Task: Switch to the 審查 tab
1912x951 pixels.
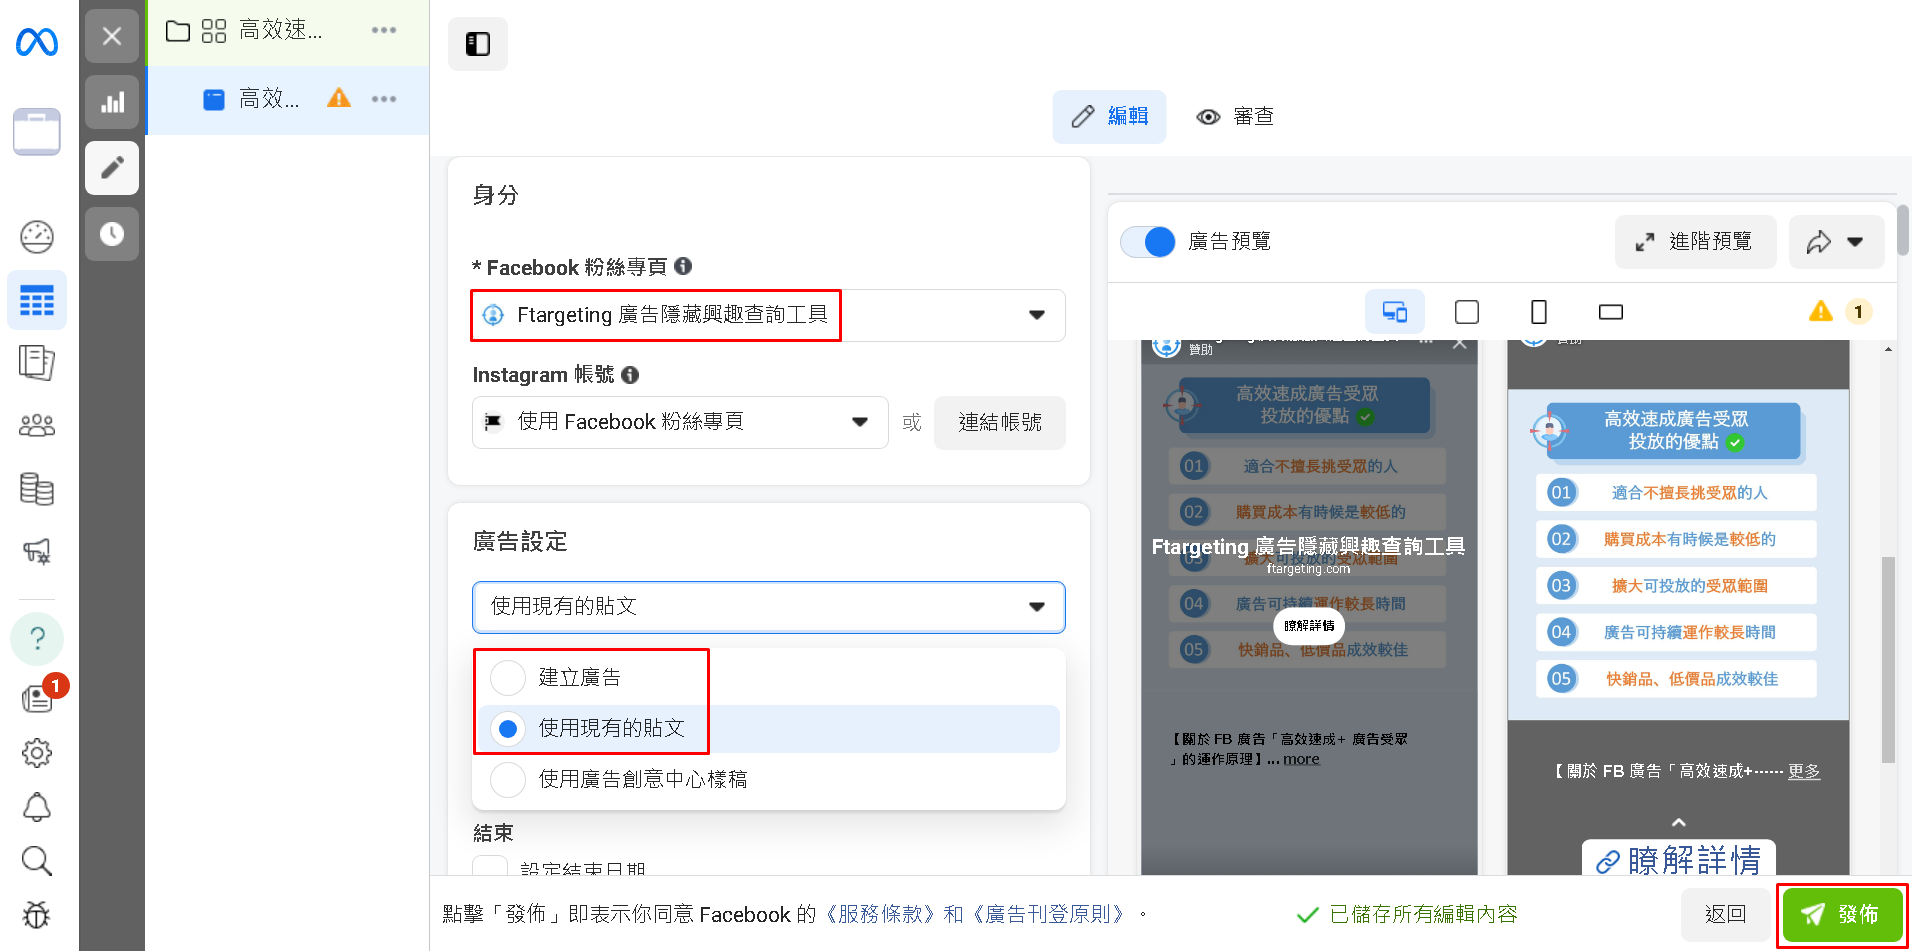Action: [x=1235, y=117]
